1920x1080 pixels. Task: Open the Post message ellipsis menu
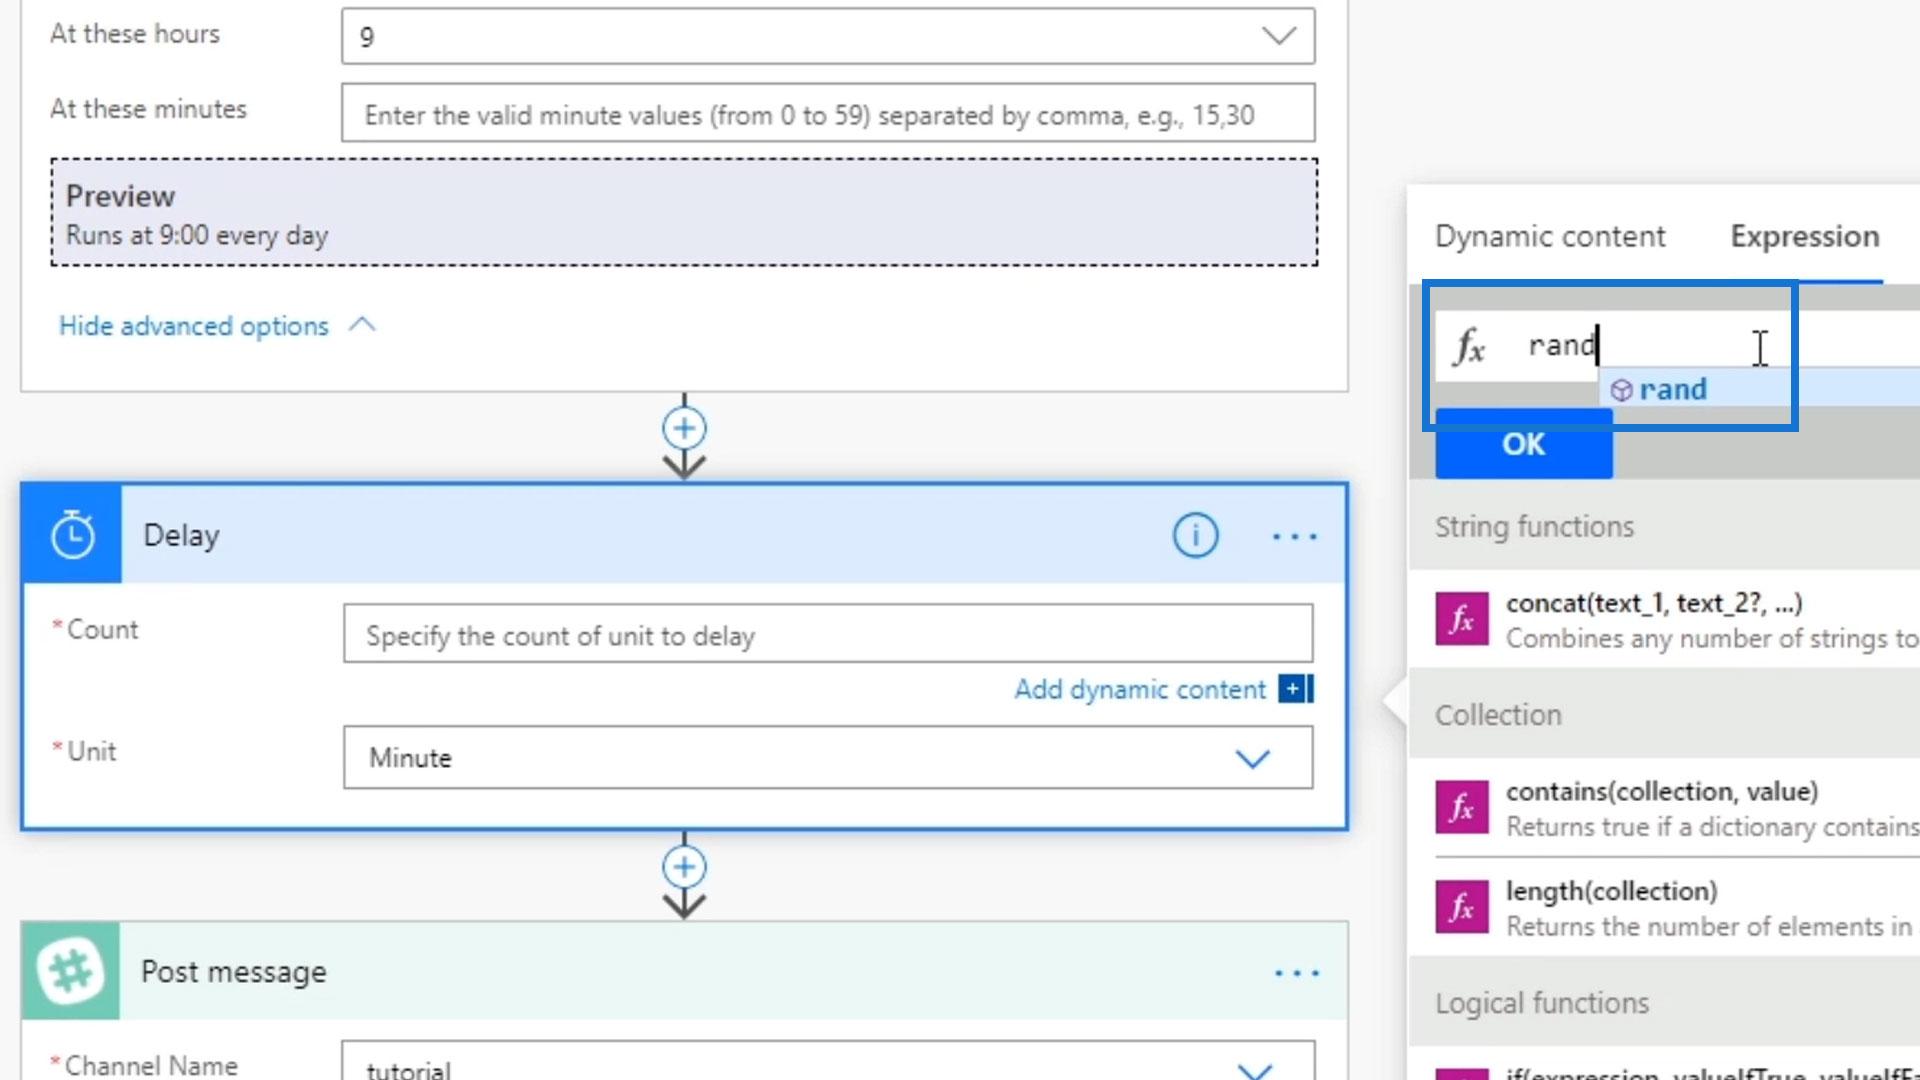[1296, 973]
